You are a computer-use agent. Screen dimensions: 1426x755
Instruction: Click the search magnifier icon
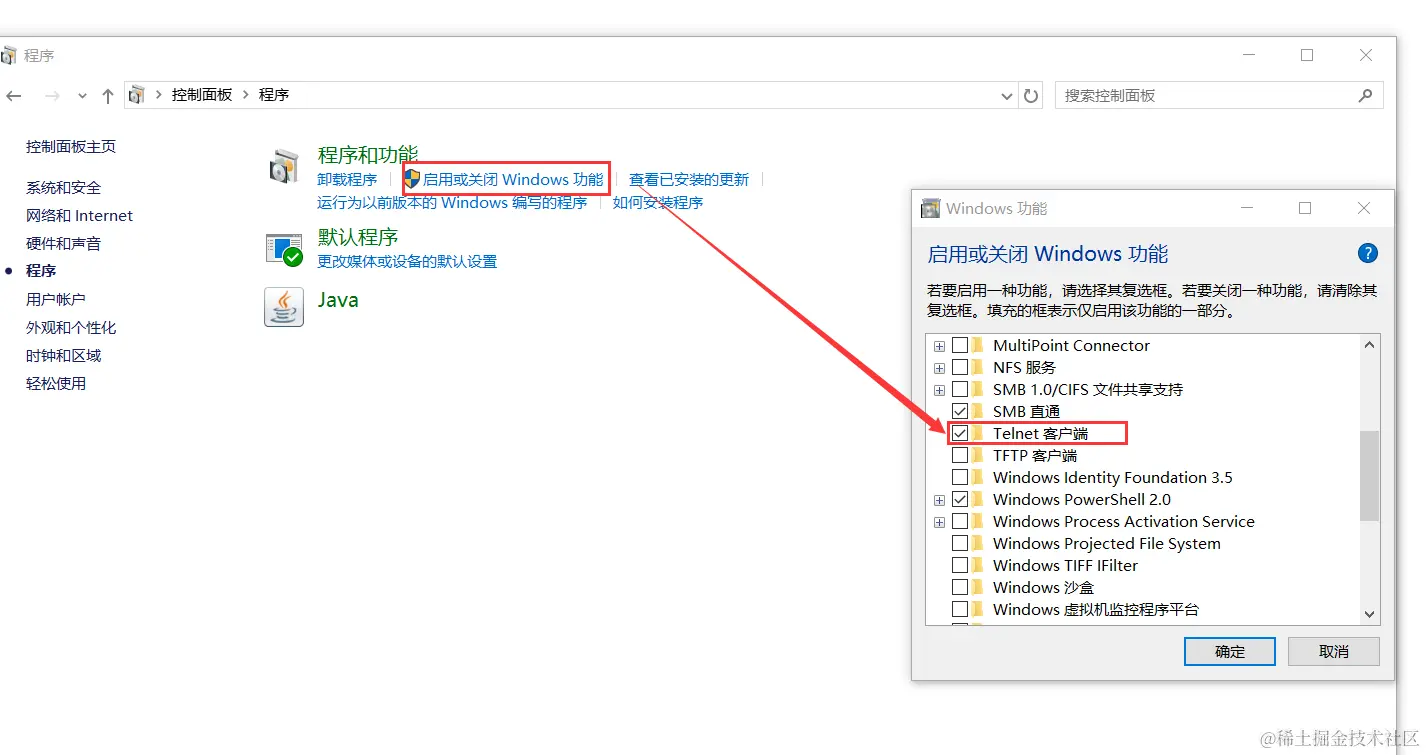1366,96
